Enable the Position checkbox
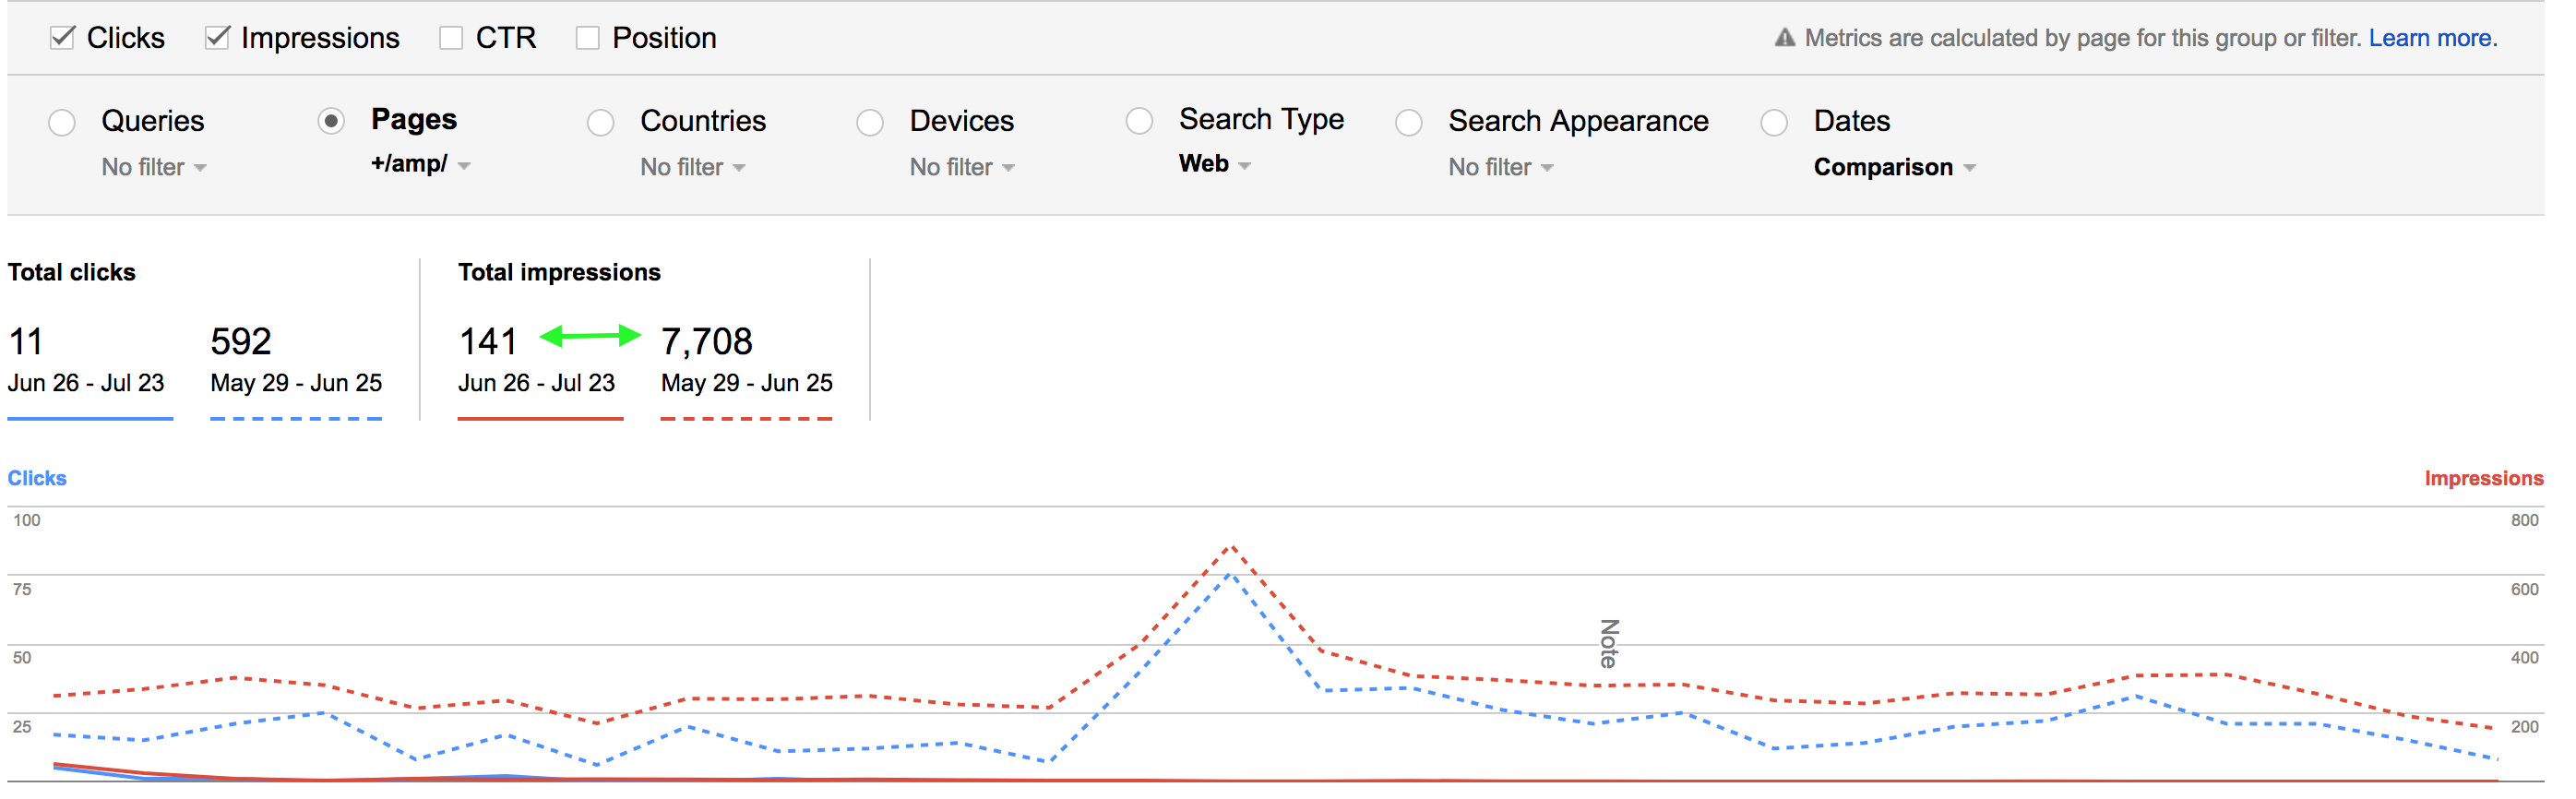The image size is (2576, 799). click(588, 38)
